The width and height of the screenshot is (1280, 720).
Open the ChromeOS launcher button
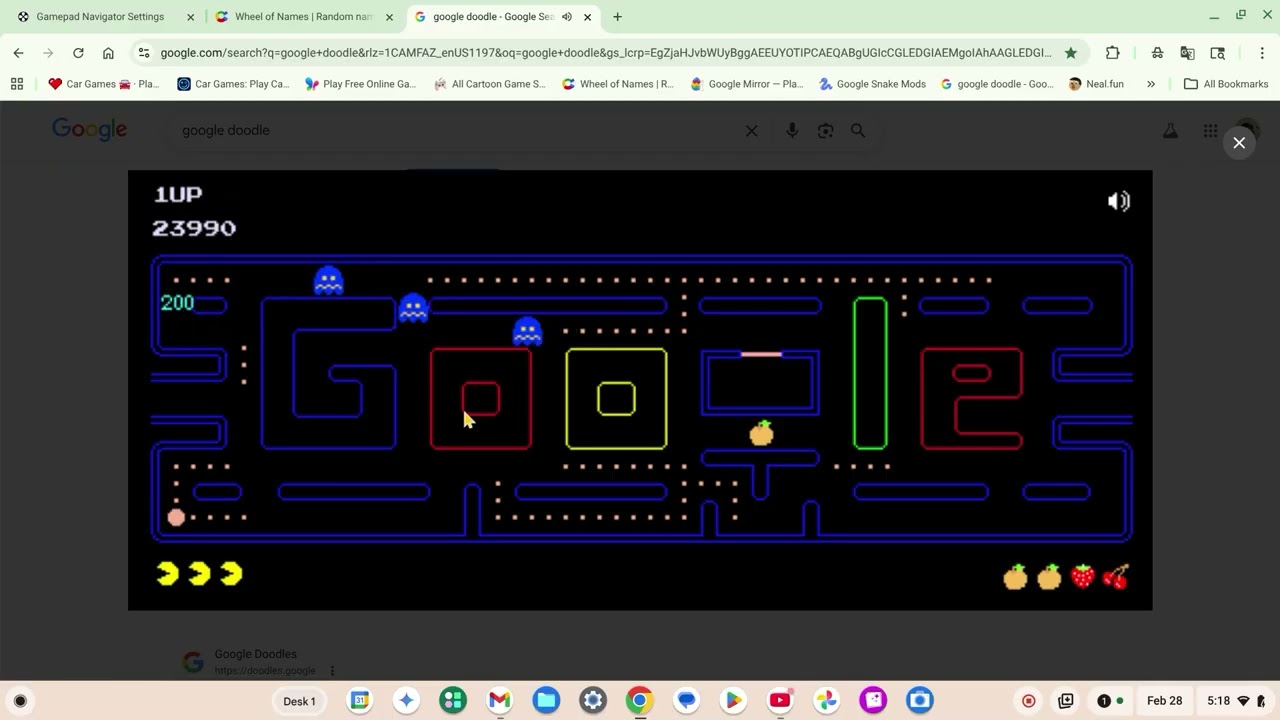click(20, 701)
